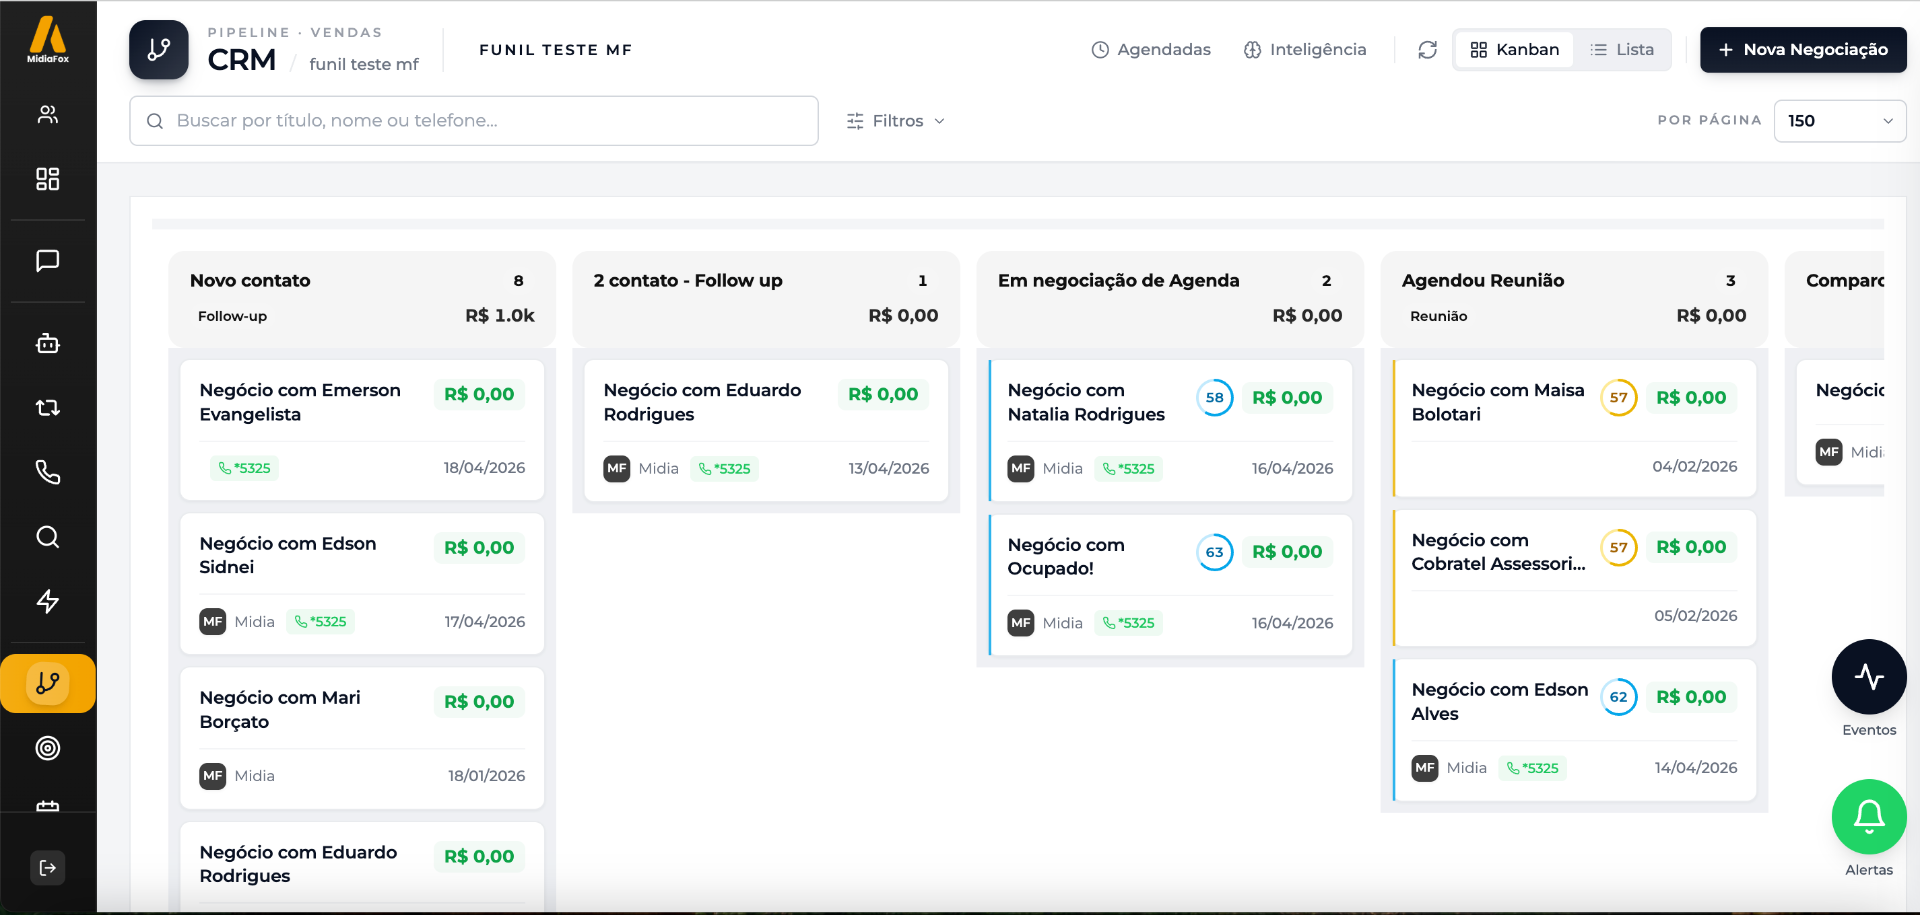
Task: Open the lightning bolt icon in sidebar
Action: tap(48, 601)
